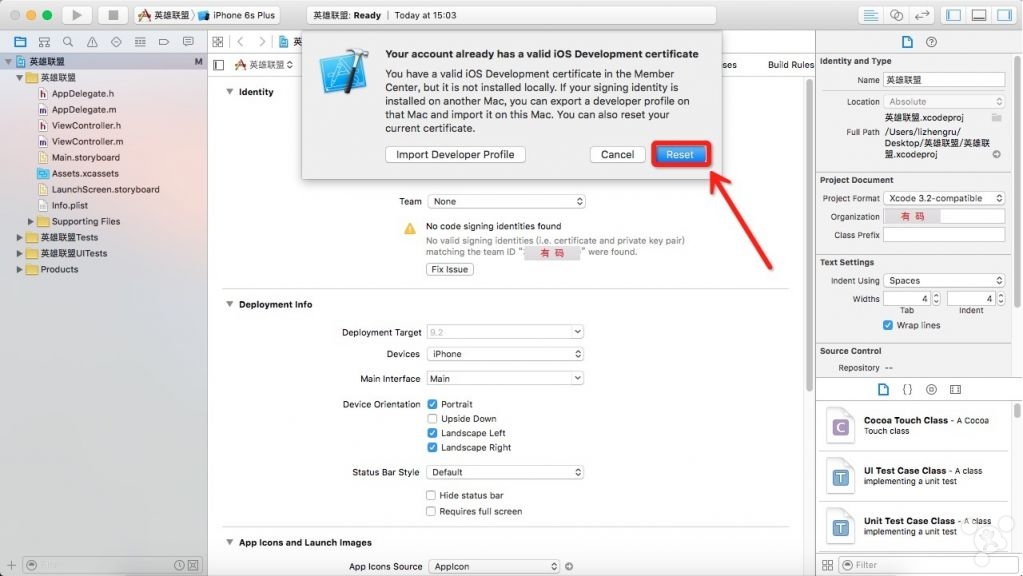Viewport: 1023px width, 576px height.
Task: Open the Build Rules tab
Action: [x=790, y=65]
